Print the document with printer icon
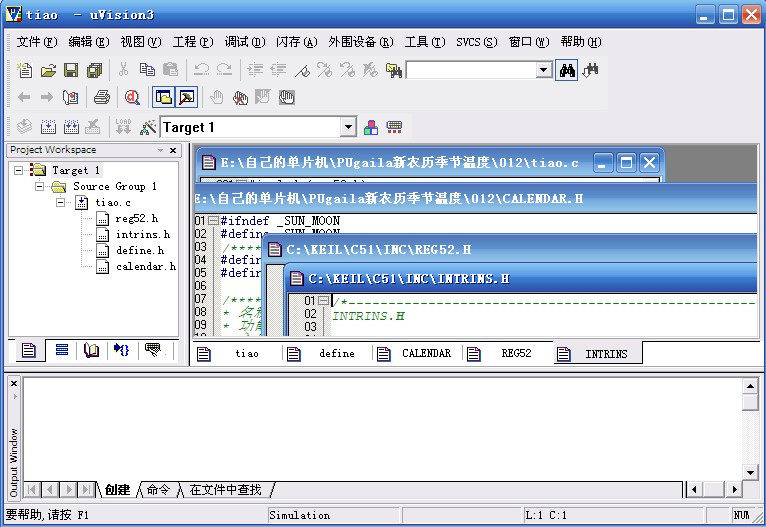The width and height of the screenshot is (766, 527). tap(102, 97)
